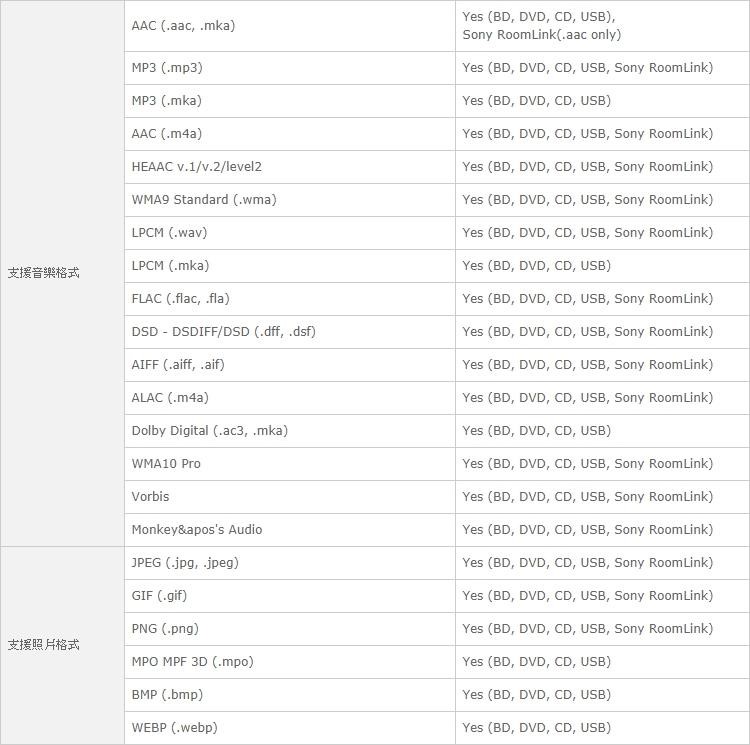
Task: Click the Monkey's Audio format cell
Action: (x=290, y=530)
